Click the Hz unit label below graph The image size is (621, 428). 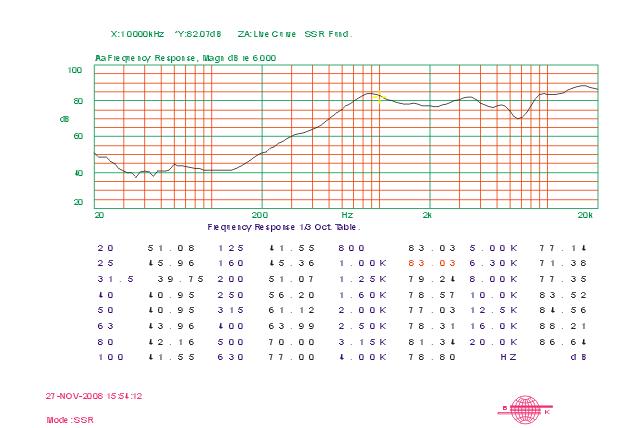[x=347, y=215]
